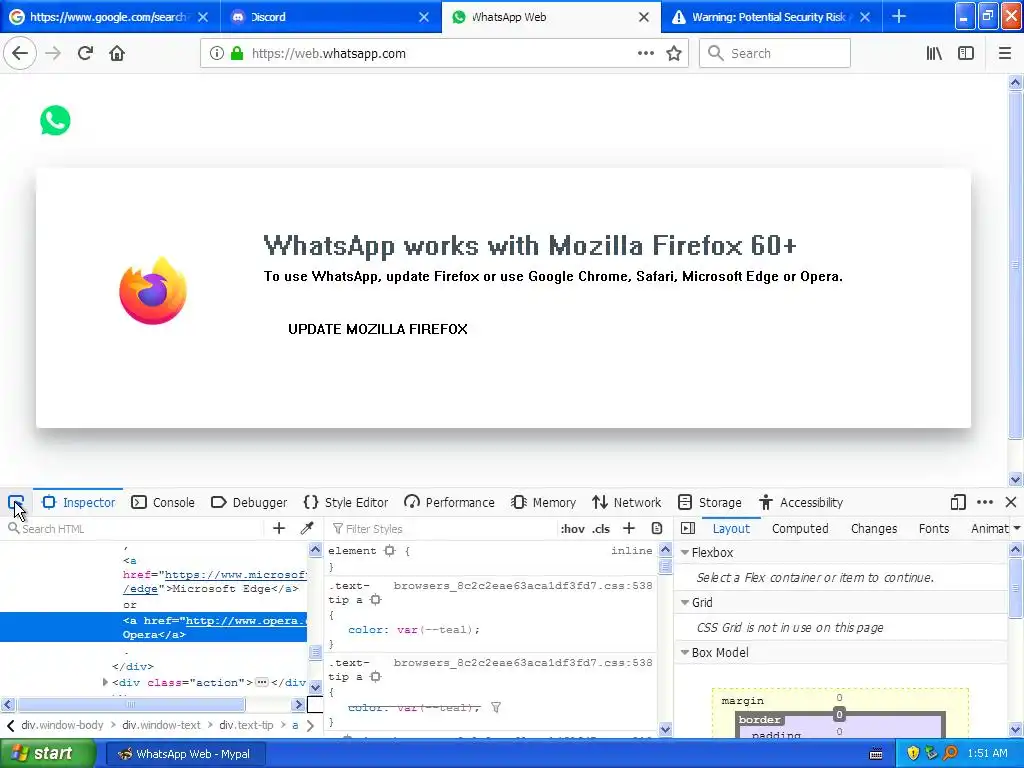Expand the div class action node
The image size is (1024, 768).
pos(105,682)
